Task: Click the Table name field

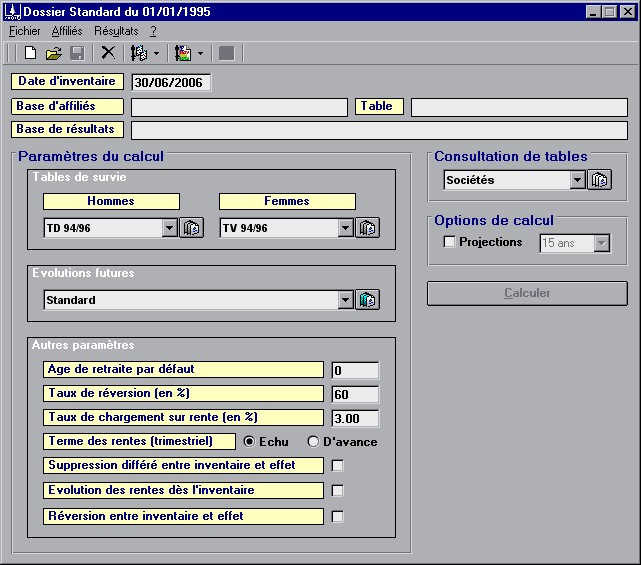Action: tap(519, 108)
